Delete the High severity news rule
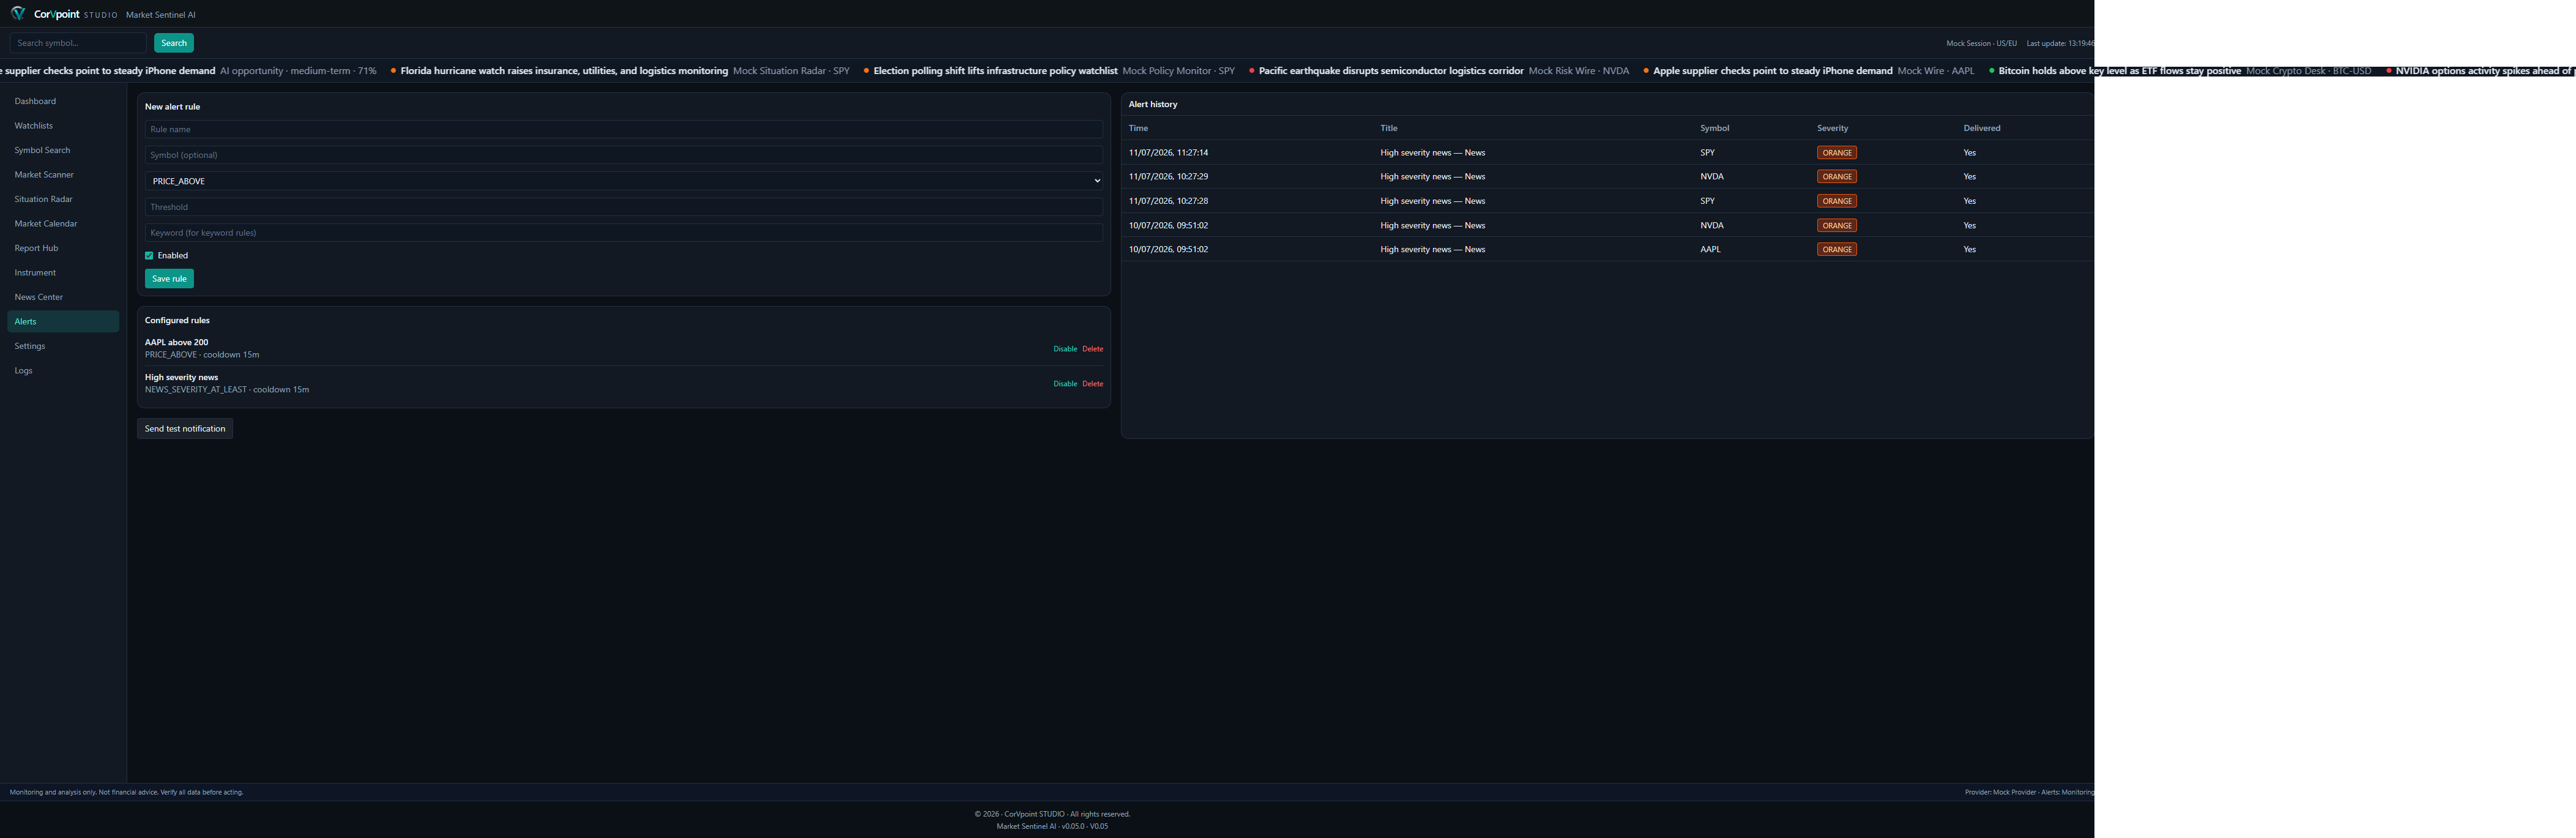Screen dimensions: 2576x838 pos(1093,384)
